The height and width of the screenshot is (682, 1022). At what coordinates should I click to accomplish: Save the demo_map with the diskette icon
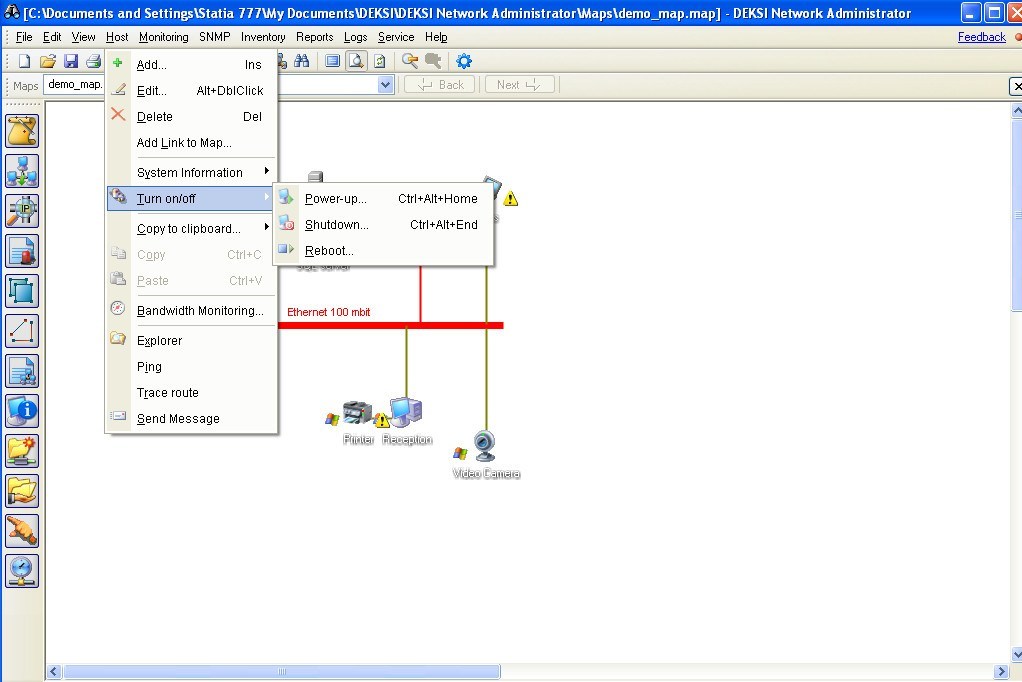tap(70, 60)
